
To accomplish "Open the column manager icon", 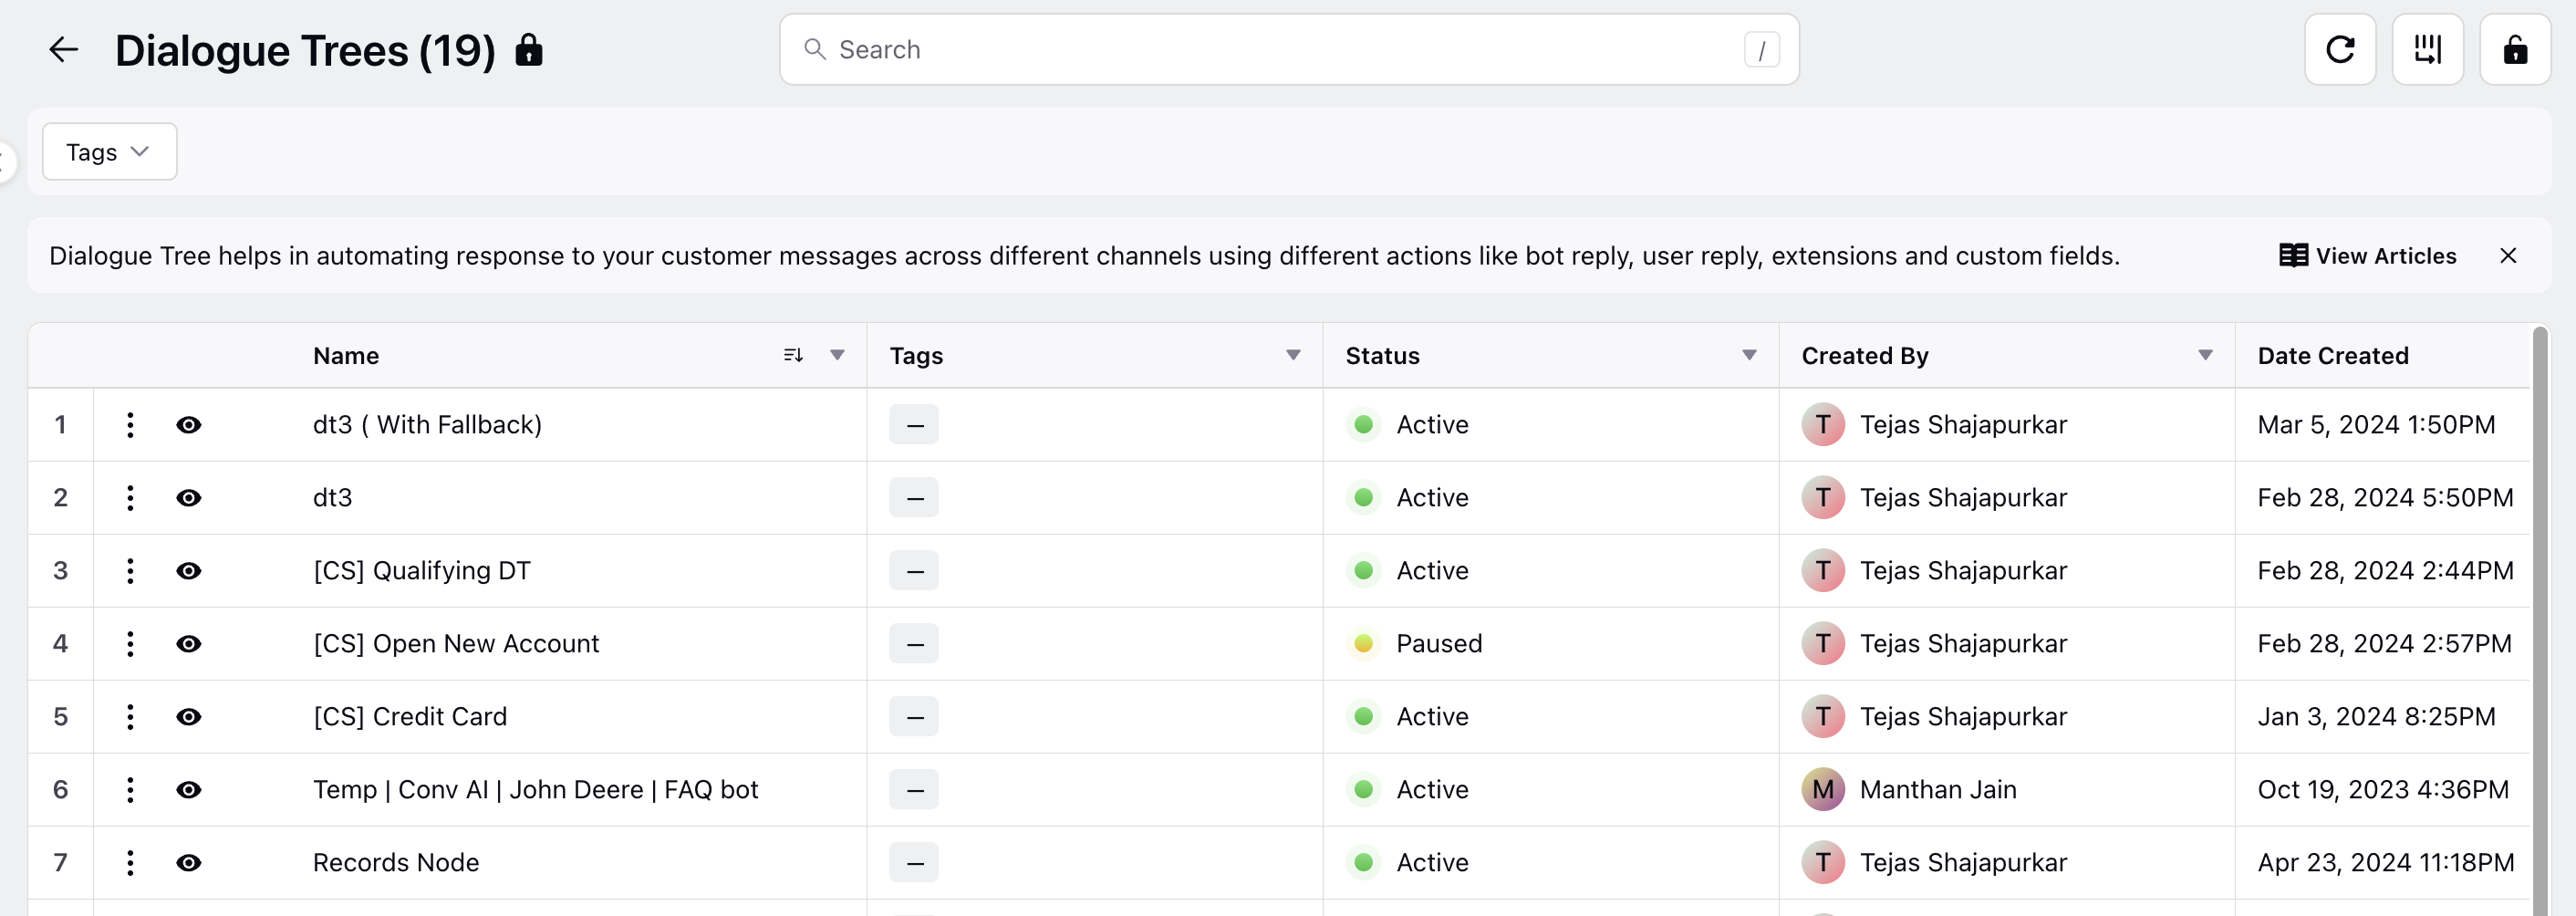I will (x=2427, y=49).
